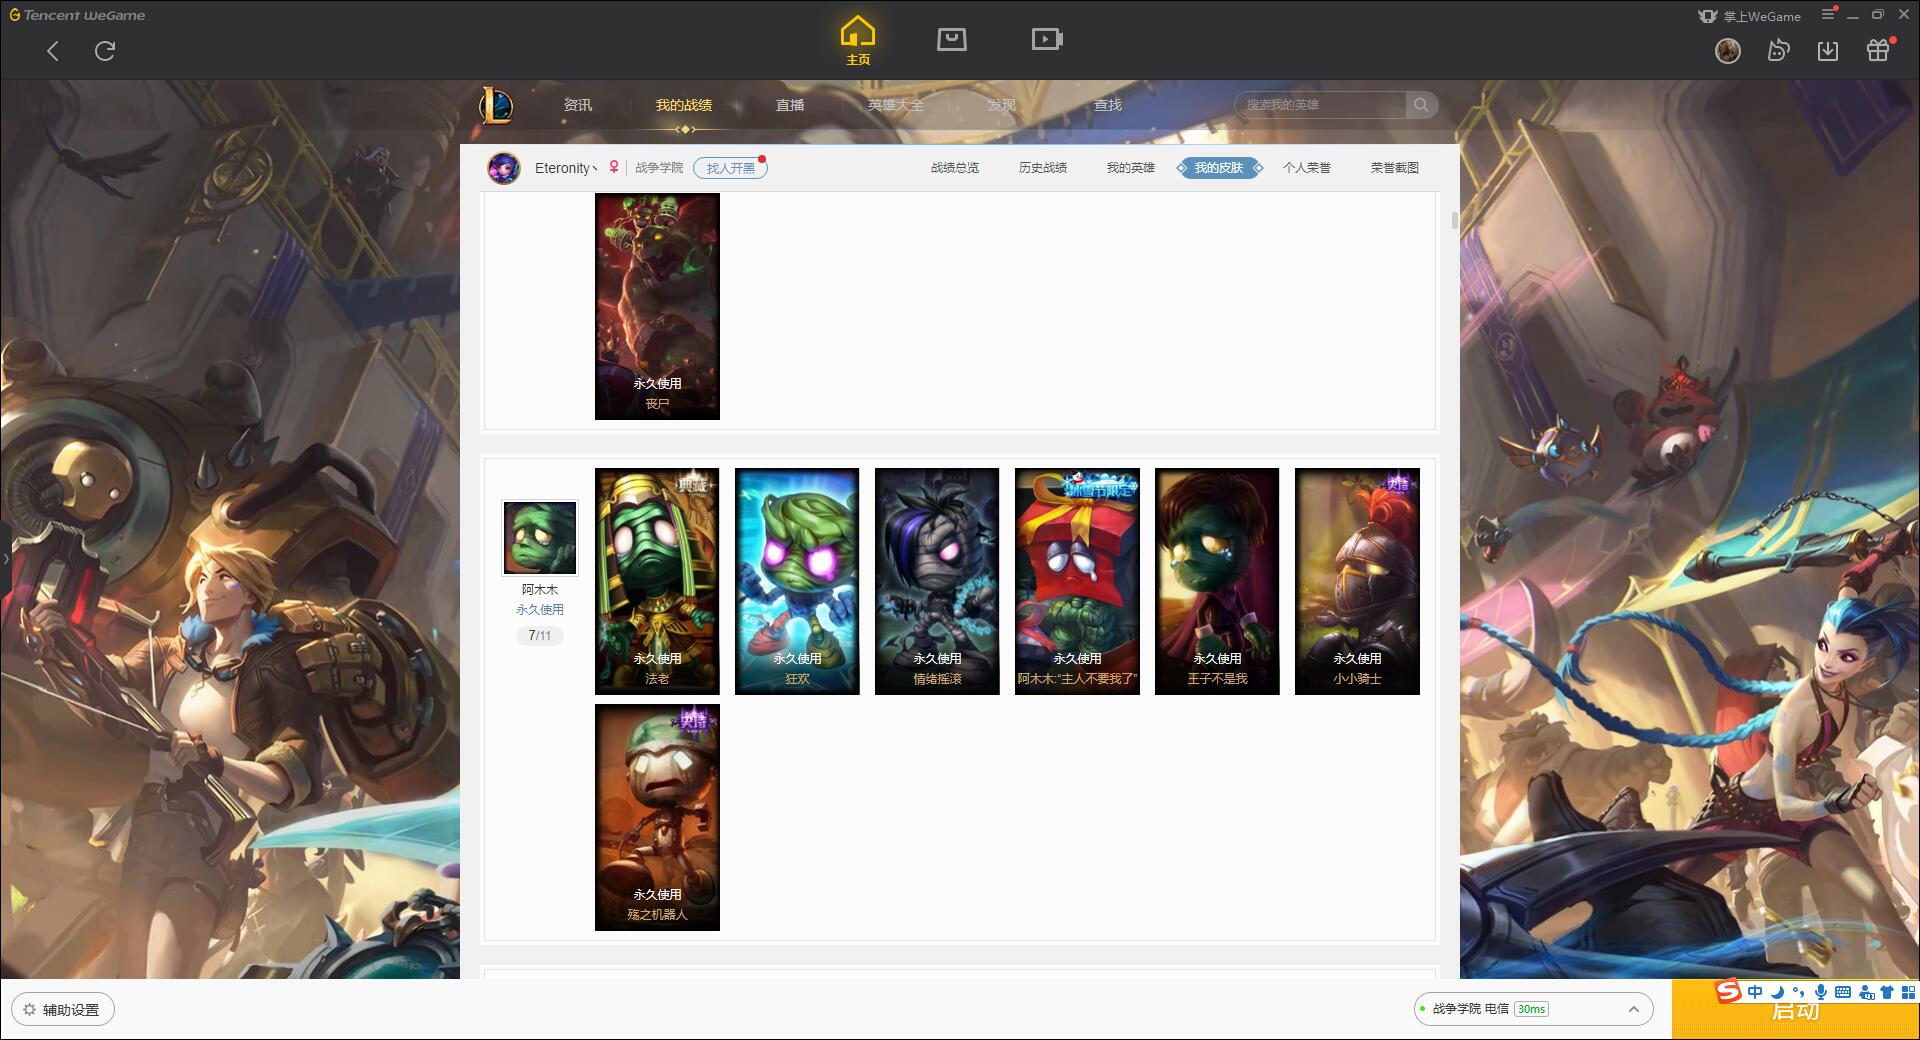Open the 主页 home icon

tap(858, 41)
